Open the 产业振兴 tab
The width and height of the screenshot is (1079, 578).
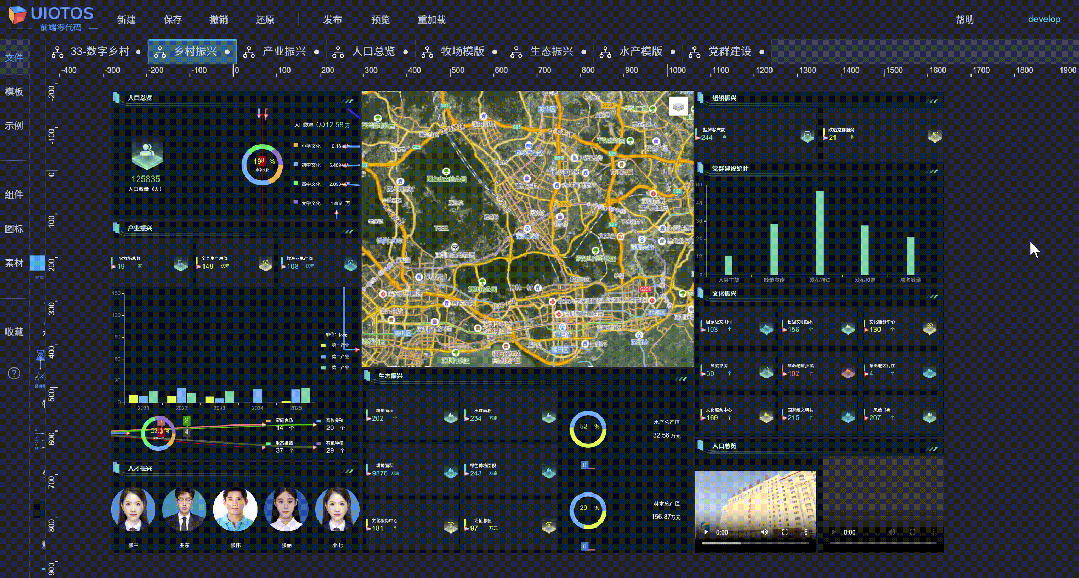(x=282, y=52)
